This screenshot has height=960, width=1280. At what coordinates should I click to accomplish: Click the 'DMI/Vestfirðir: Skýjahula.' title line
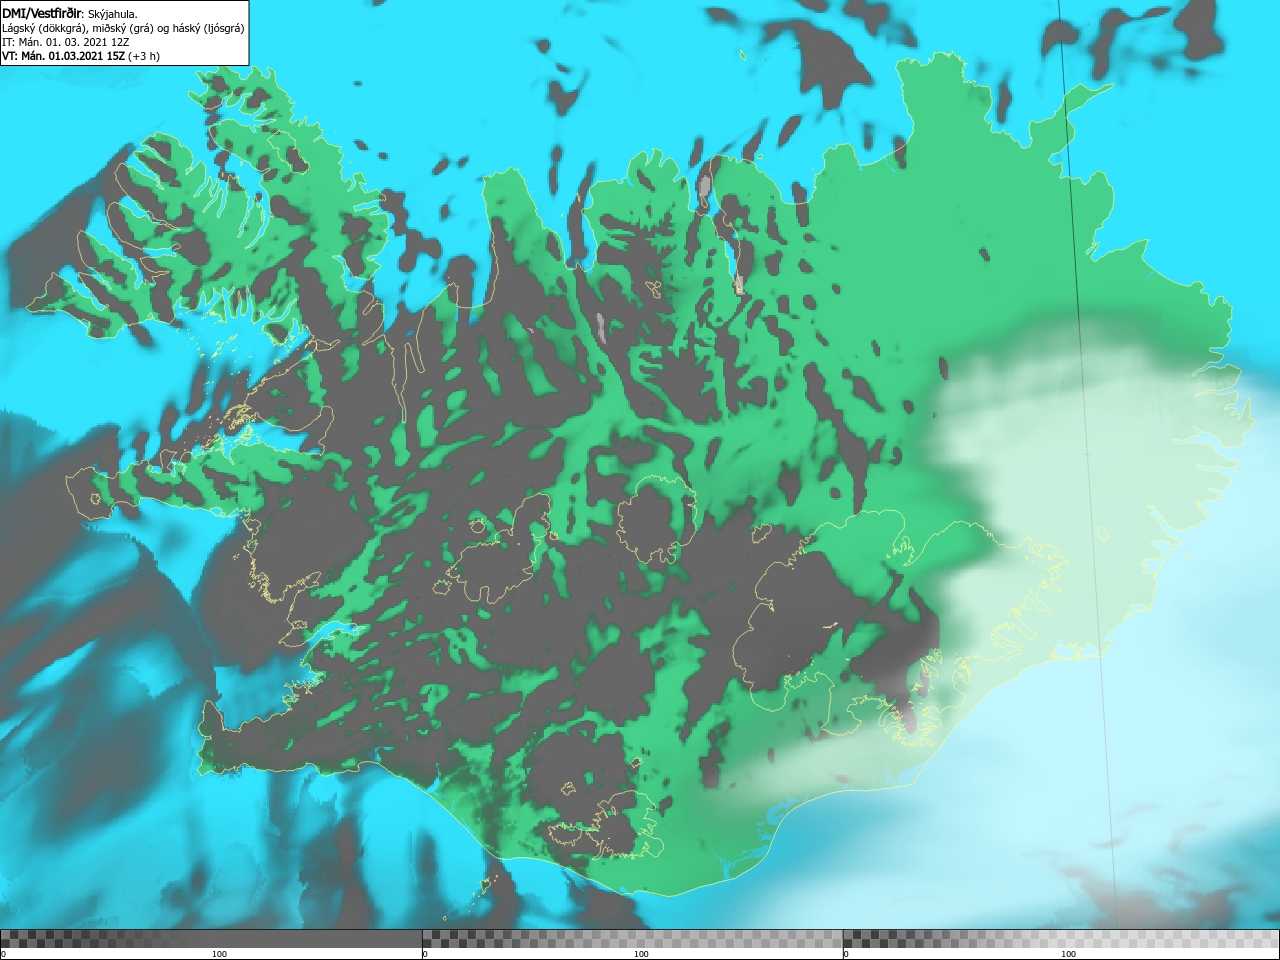click(x=70, y=13)
